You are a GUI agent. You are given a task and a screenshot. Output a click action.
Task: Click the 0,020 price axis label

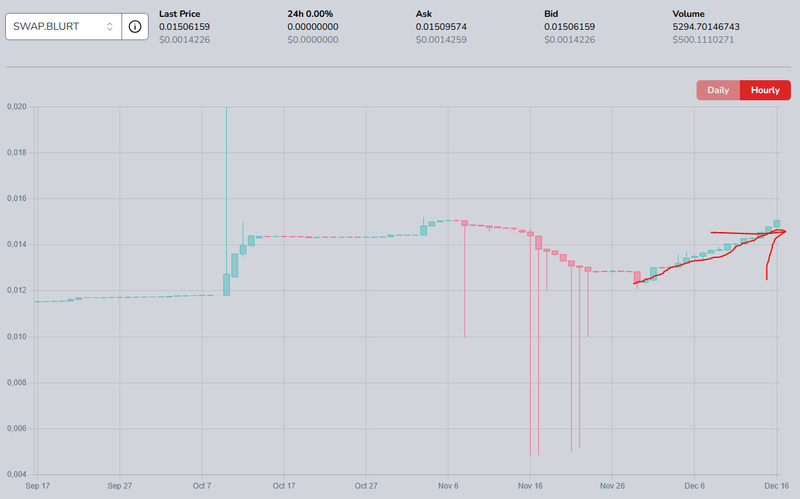pos(16,107)
